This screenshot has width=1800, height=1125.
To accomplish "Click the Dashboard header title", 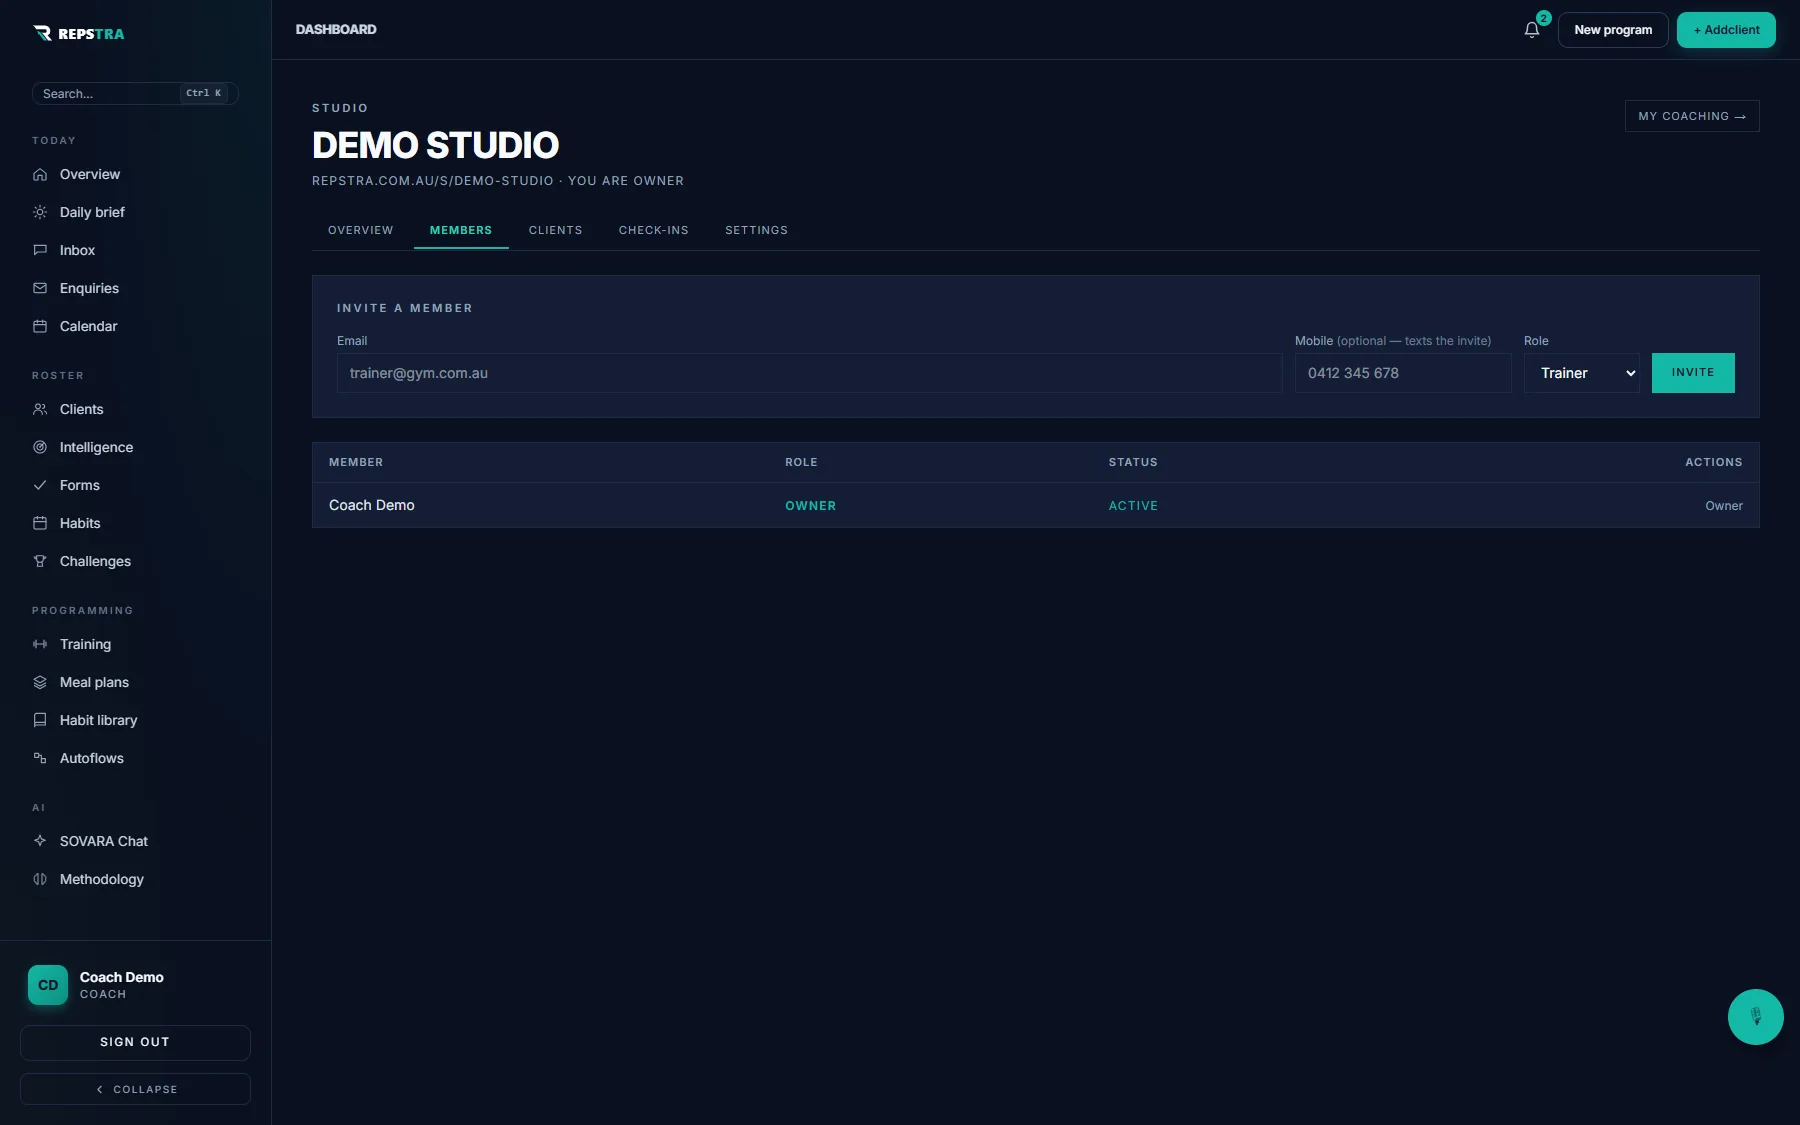I will (336, 30).
